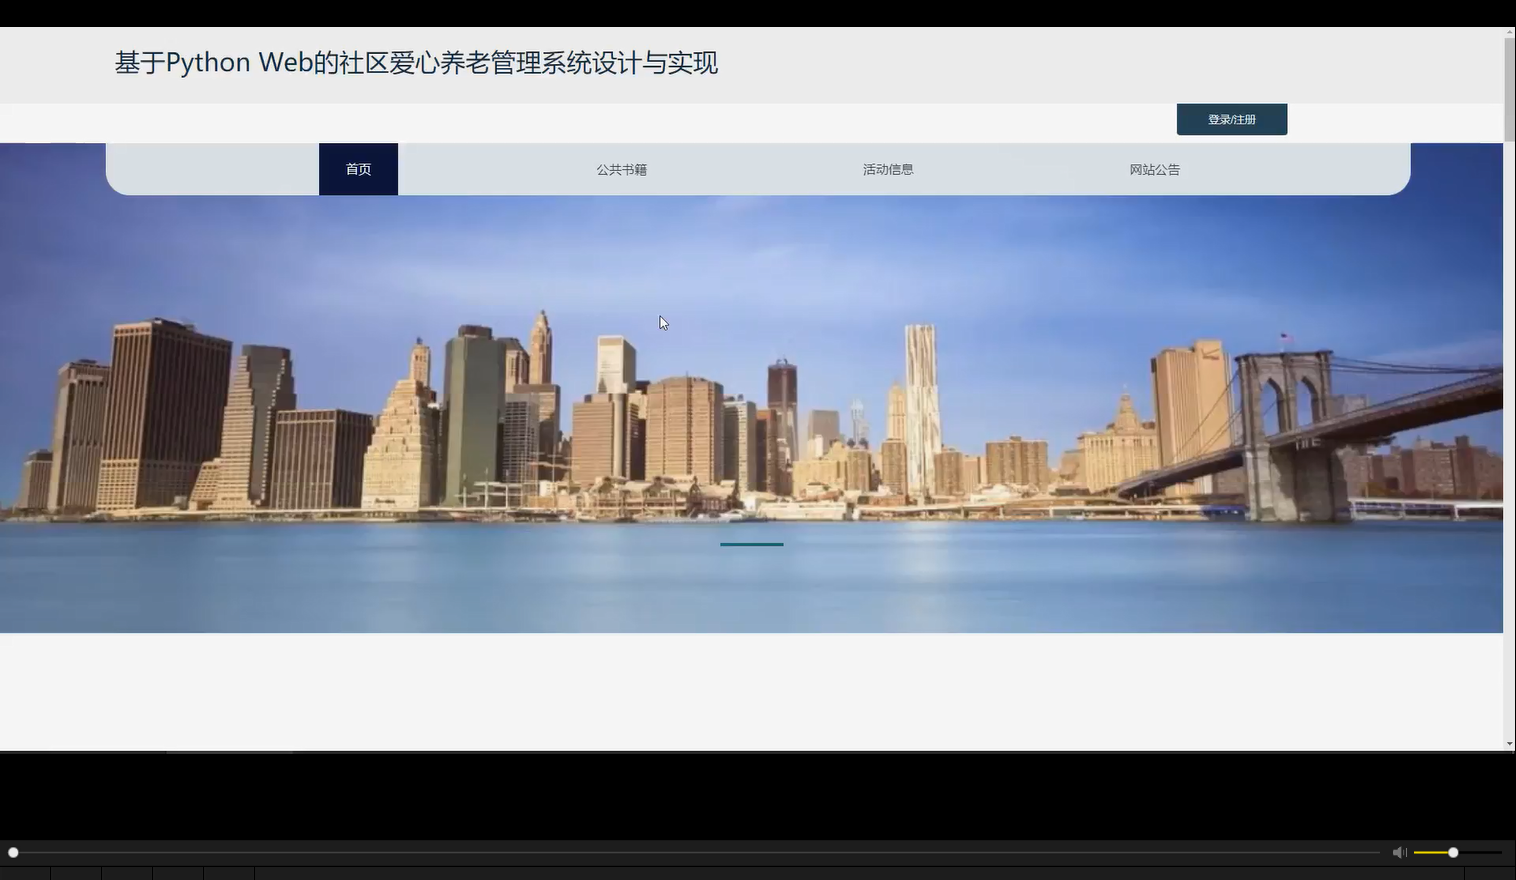Image resolution: width=1516 pixels, height=880 pixels.
Task: Click the video progress bar playhead
Action: click(x=13, y=852)
